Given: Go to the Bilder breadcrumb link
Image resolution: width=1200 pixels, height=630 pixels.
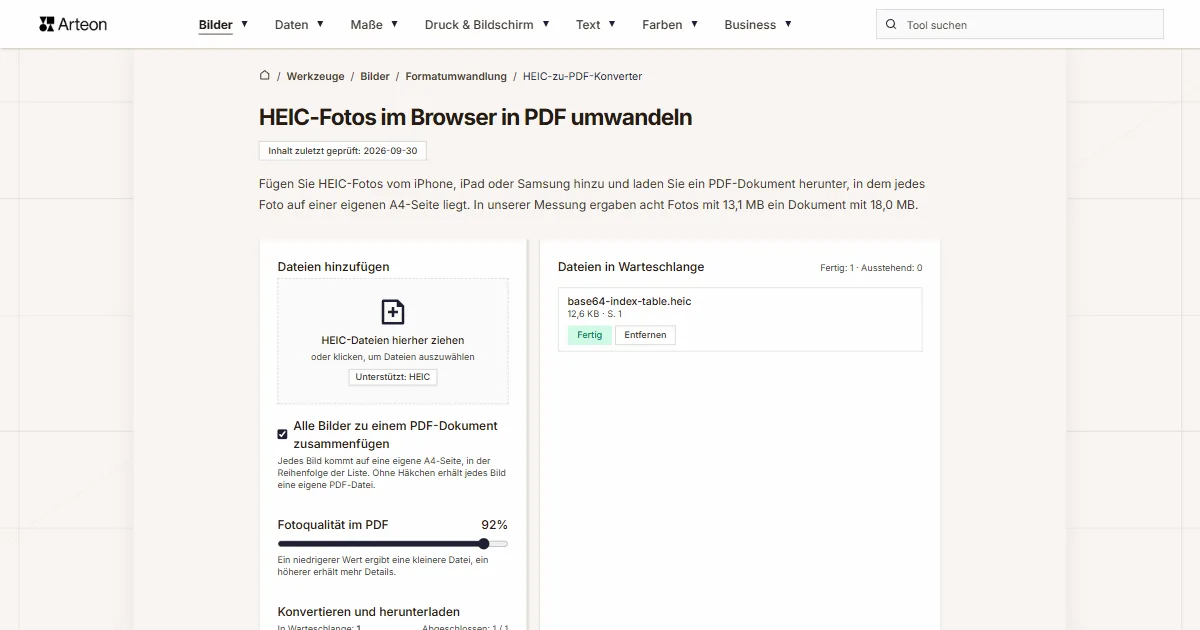Looking at the screenshot, I should [x=375, y=76].
